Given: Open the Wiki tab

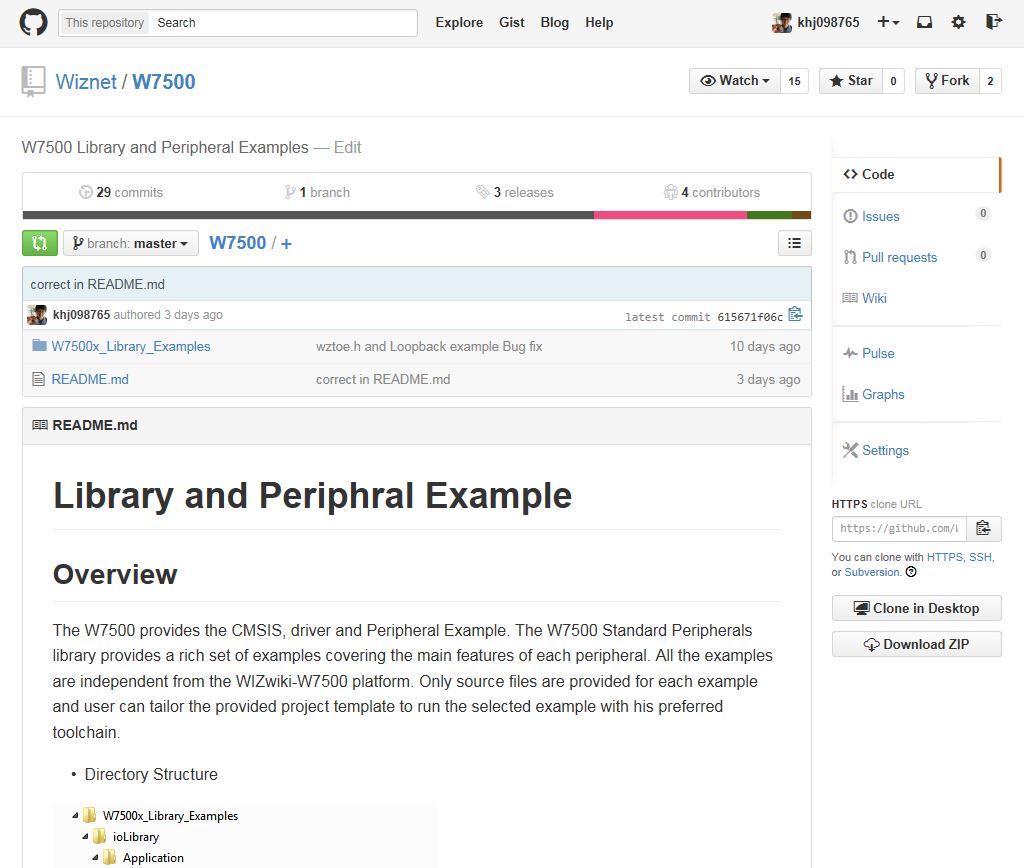Looking at the screenshot, I should pos(874,298).
